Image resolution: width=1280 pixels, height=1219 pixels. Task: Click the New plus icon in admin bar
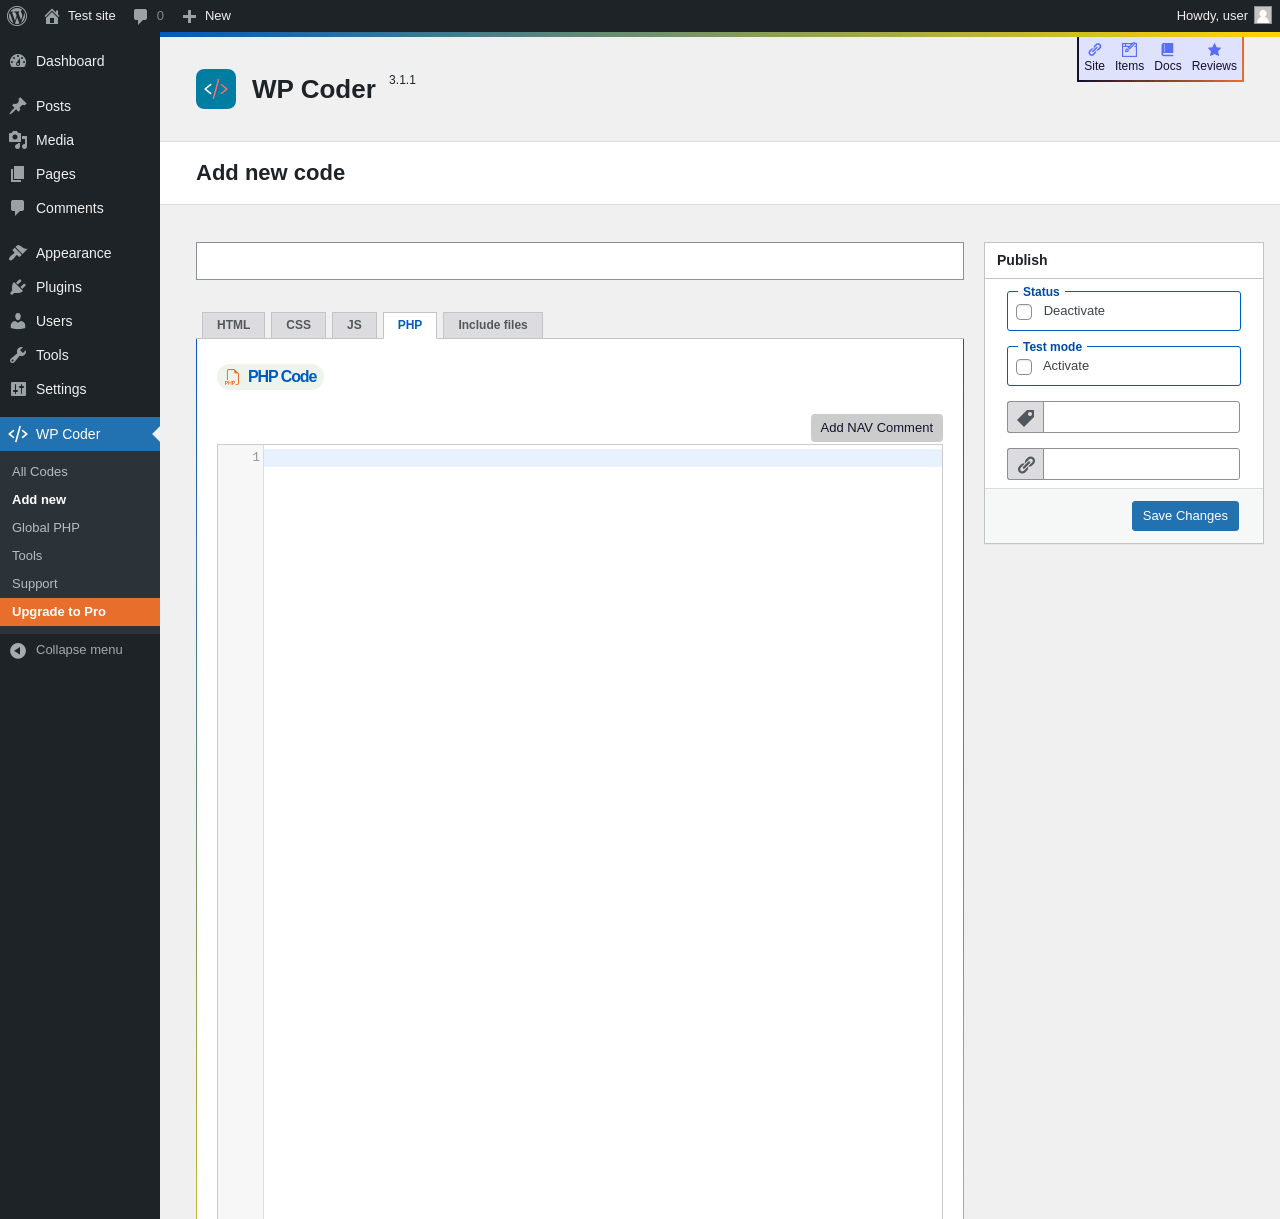coord(189,16)
